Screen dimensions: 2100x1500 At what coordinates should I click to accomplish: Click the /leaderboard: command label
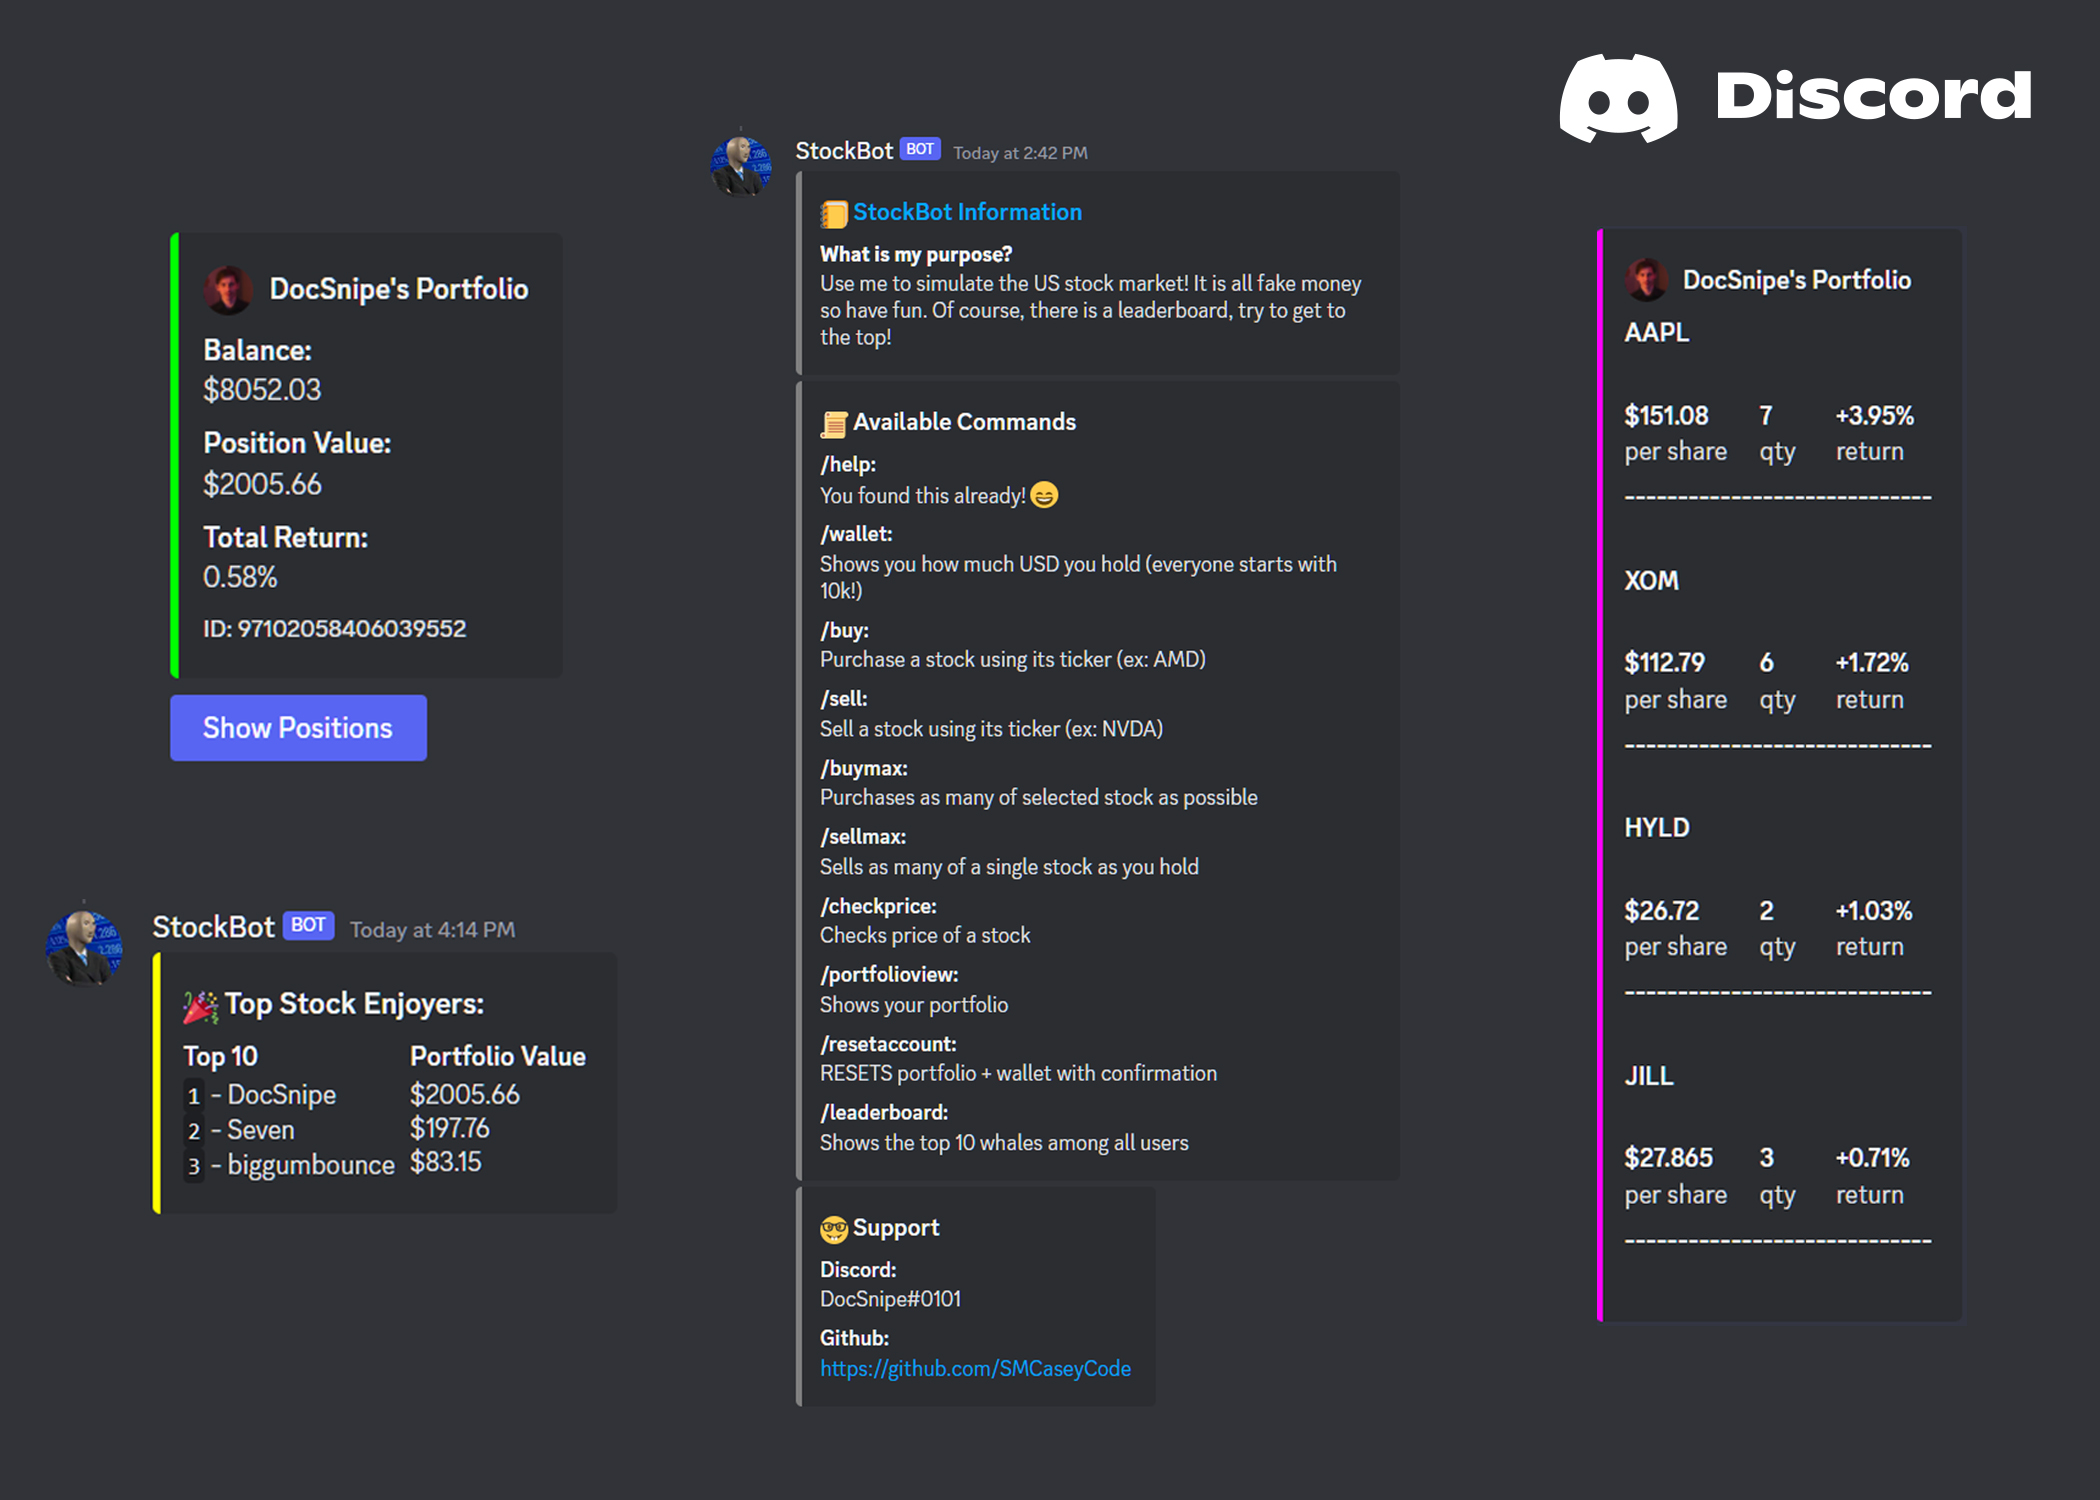[x=884, y=1112]
